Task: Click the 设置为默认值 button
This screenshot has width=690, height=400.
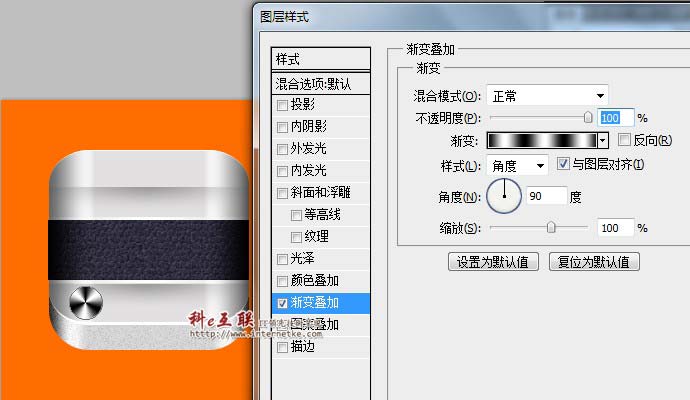Action: pyautogui.click(x=493, y=262)
